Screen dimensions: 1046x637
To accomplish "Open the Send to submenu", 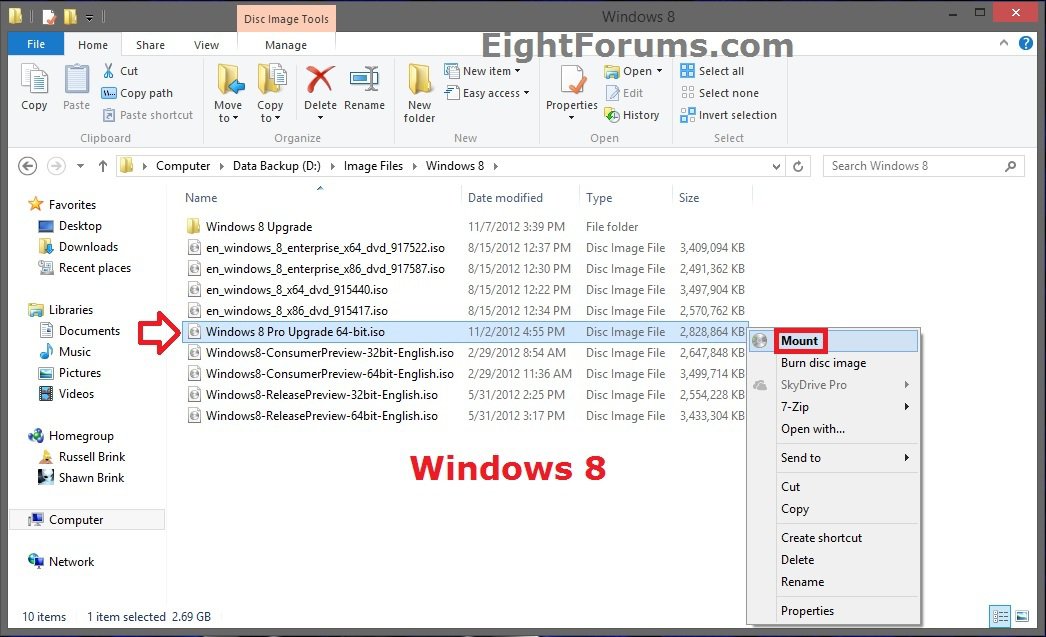I will click(833, 458).
